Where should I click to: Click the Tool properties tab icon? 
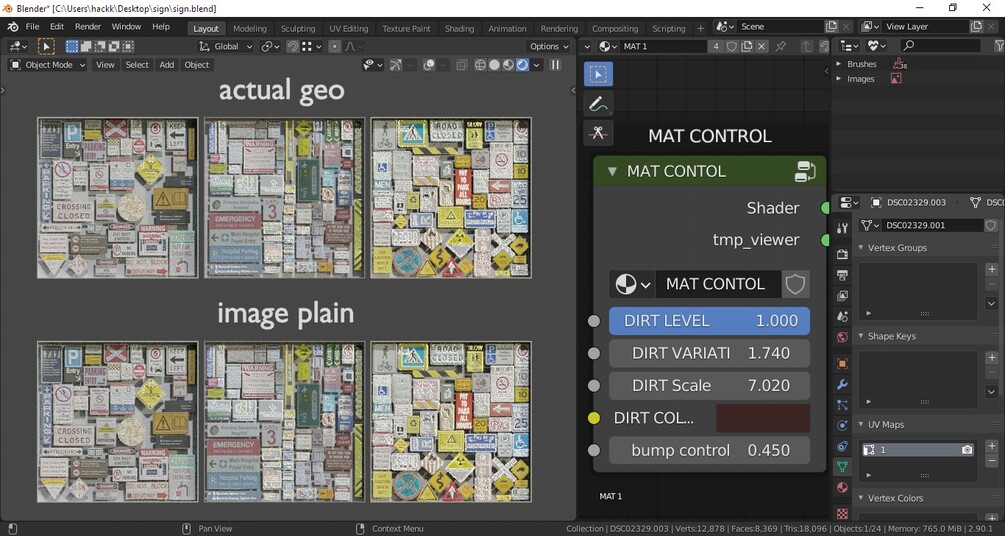pyautogui.click(x=842, y=228)
